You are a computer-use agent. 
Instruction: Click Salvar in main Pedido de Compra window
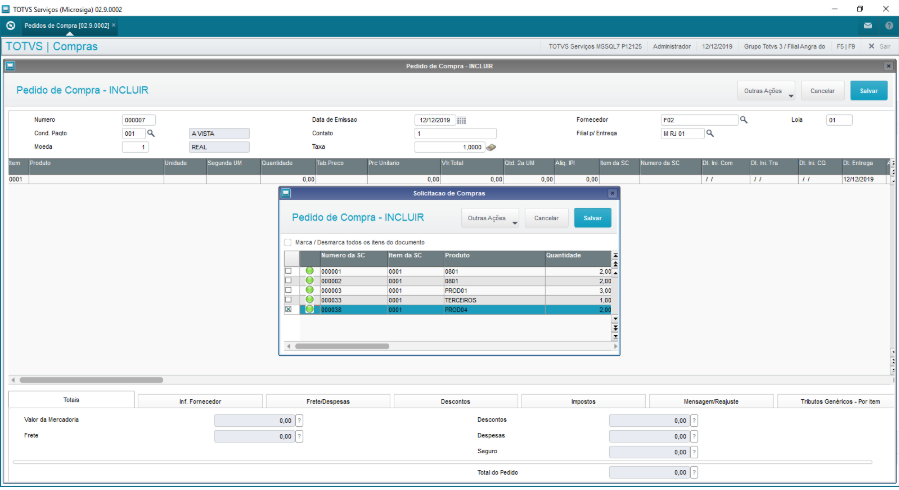[869, 91]
